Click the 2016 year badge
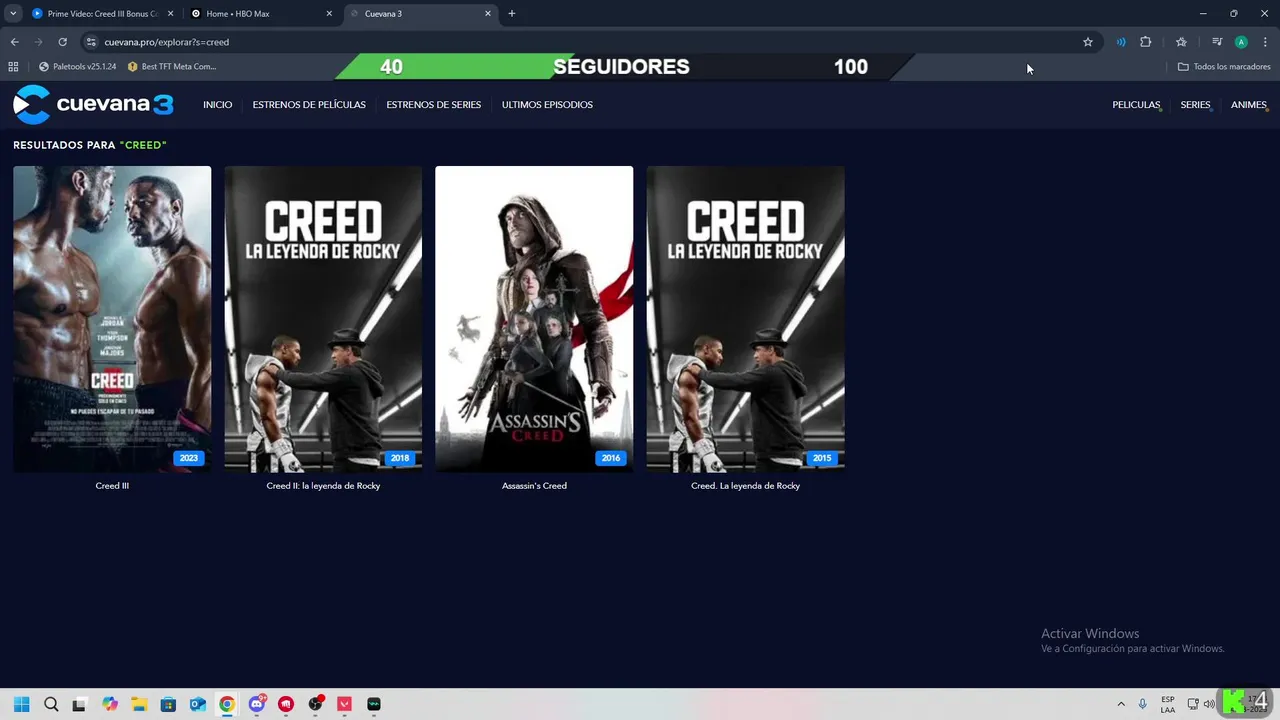1280x720 pixels. coord(611,458)
